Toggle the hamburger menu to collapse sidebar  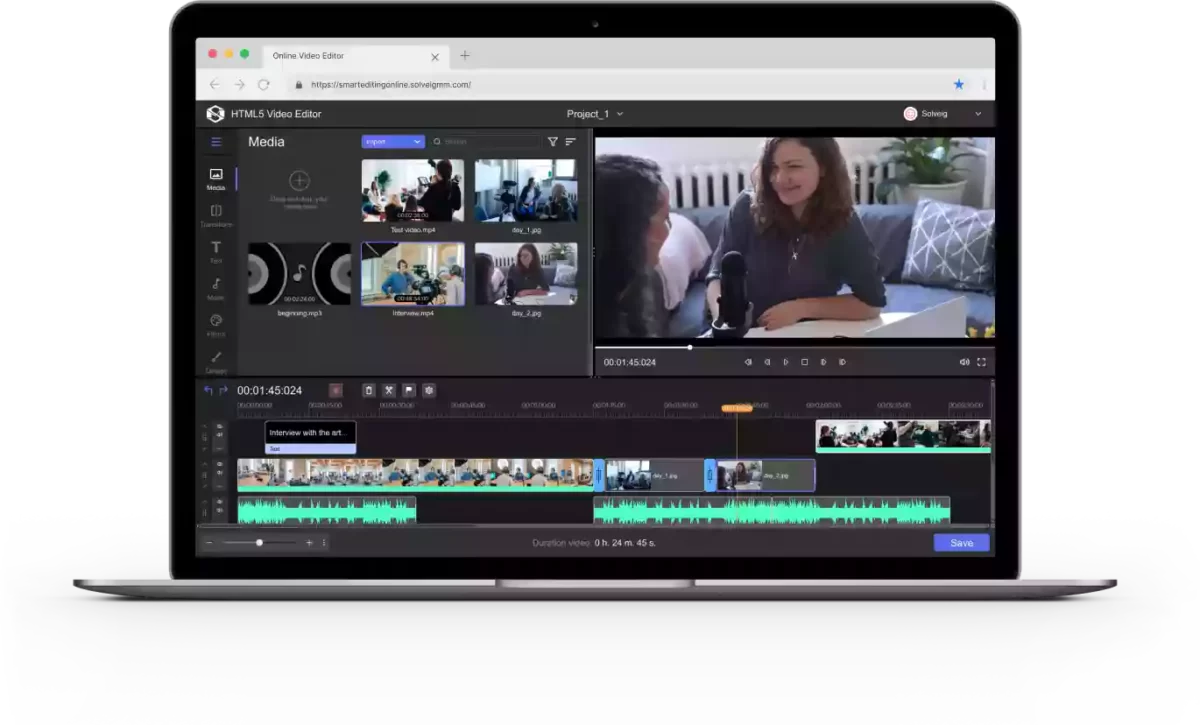215,142
